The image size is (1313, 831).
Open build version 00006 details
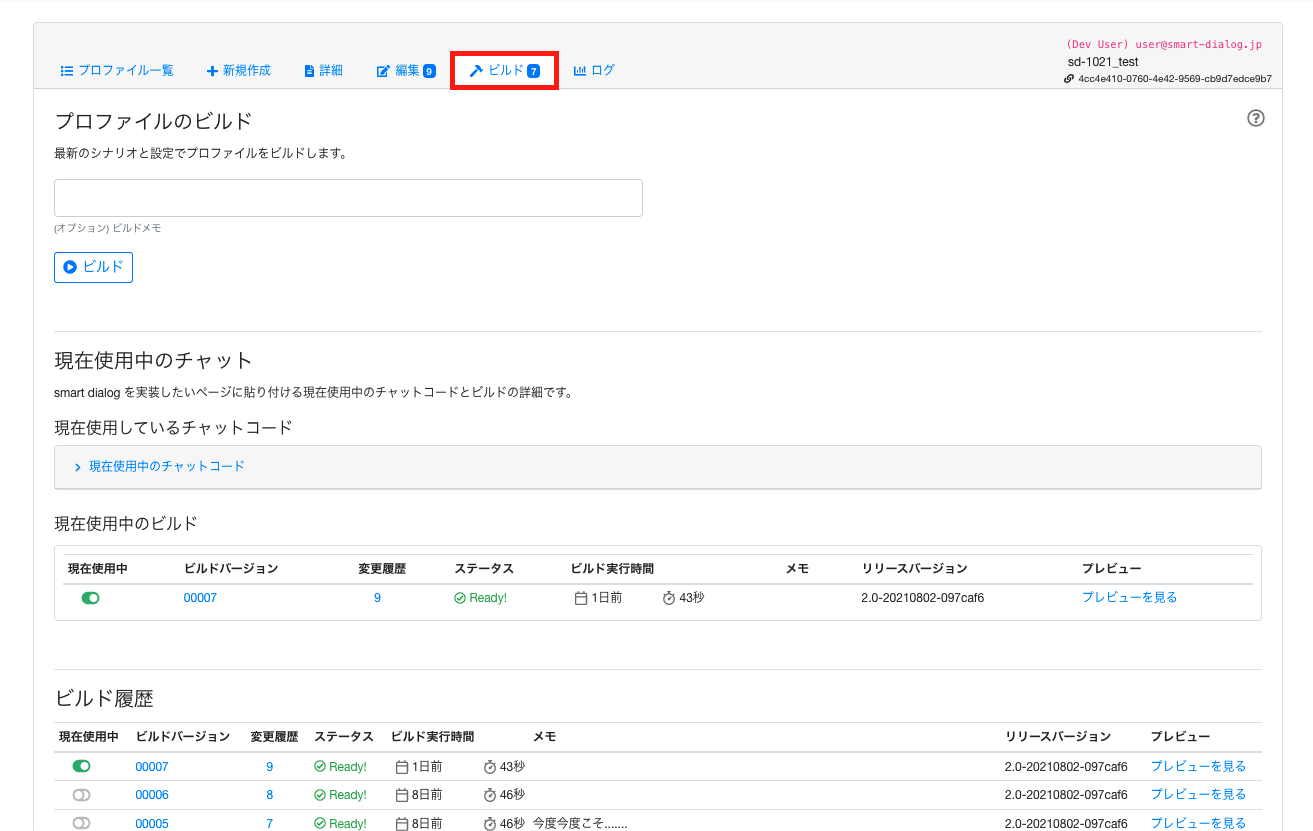pos(152,795)
